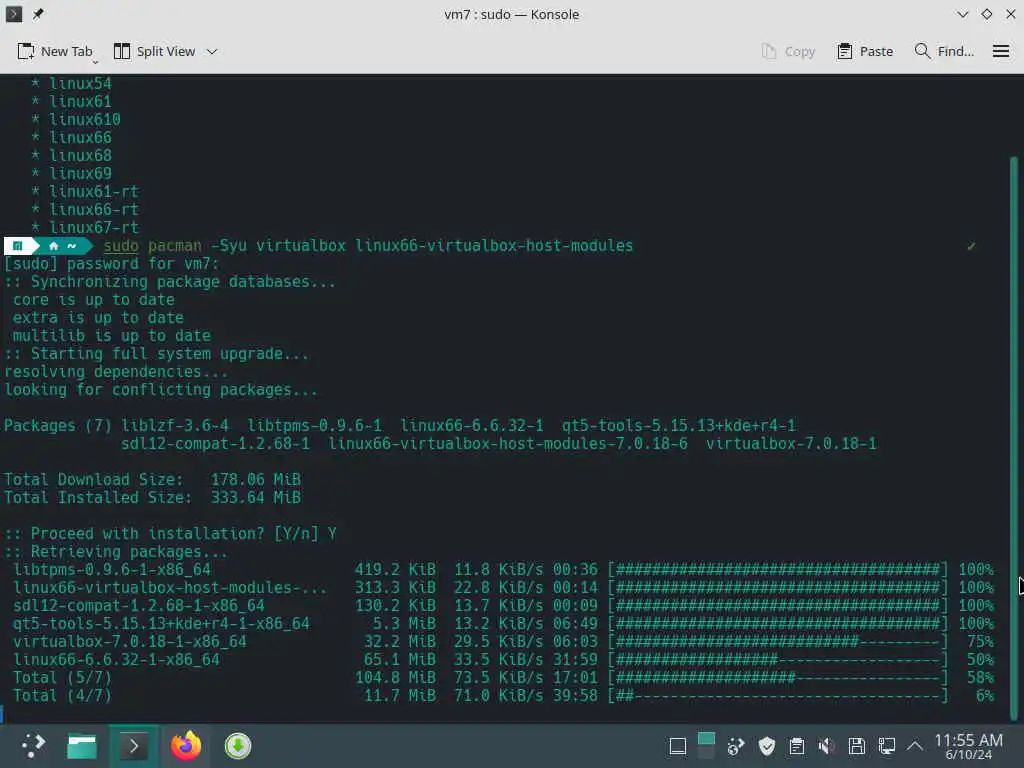
Task: Click 'Total Installed Size: 333.64 MiB' line
Action: coord(152,498)
